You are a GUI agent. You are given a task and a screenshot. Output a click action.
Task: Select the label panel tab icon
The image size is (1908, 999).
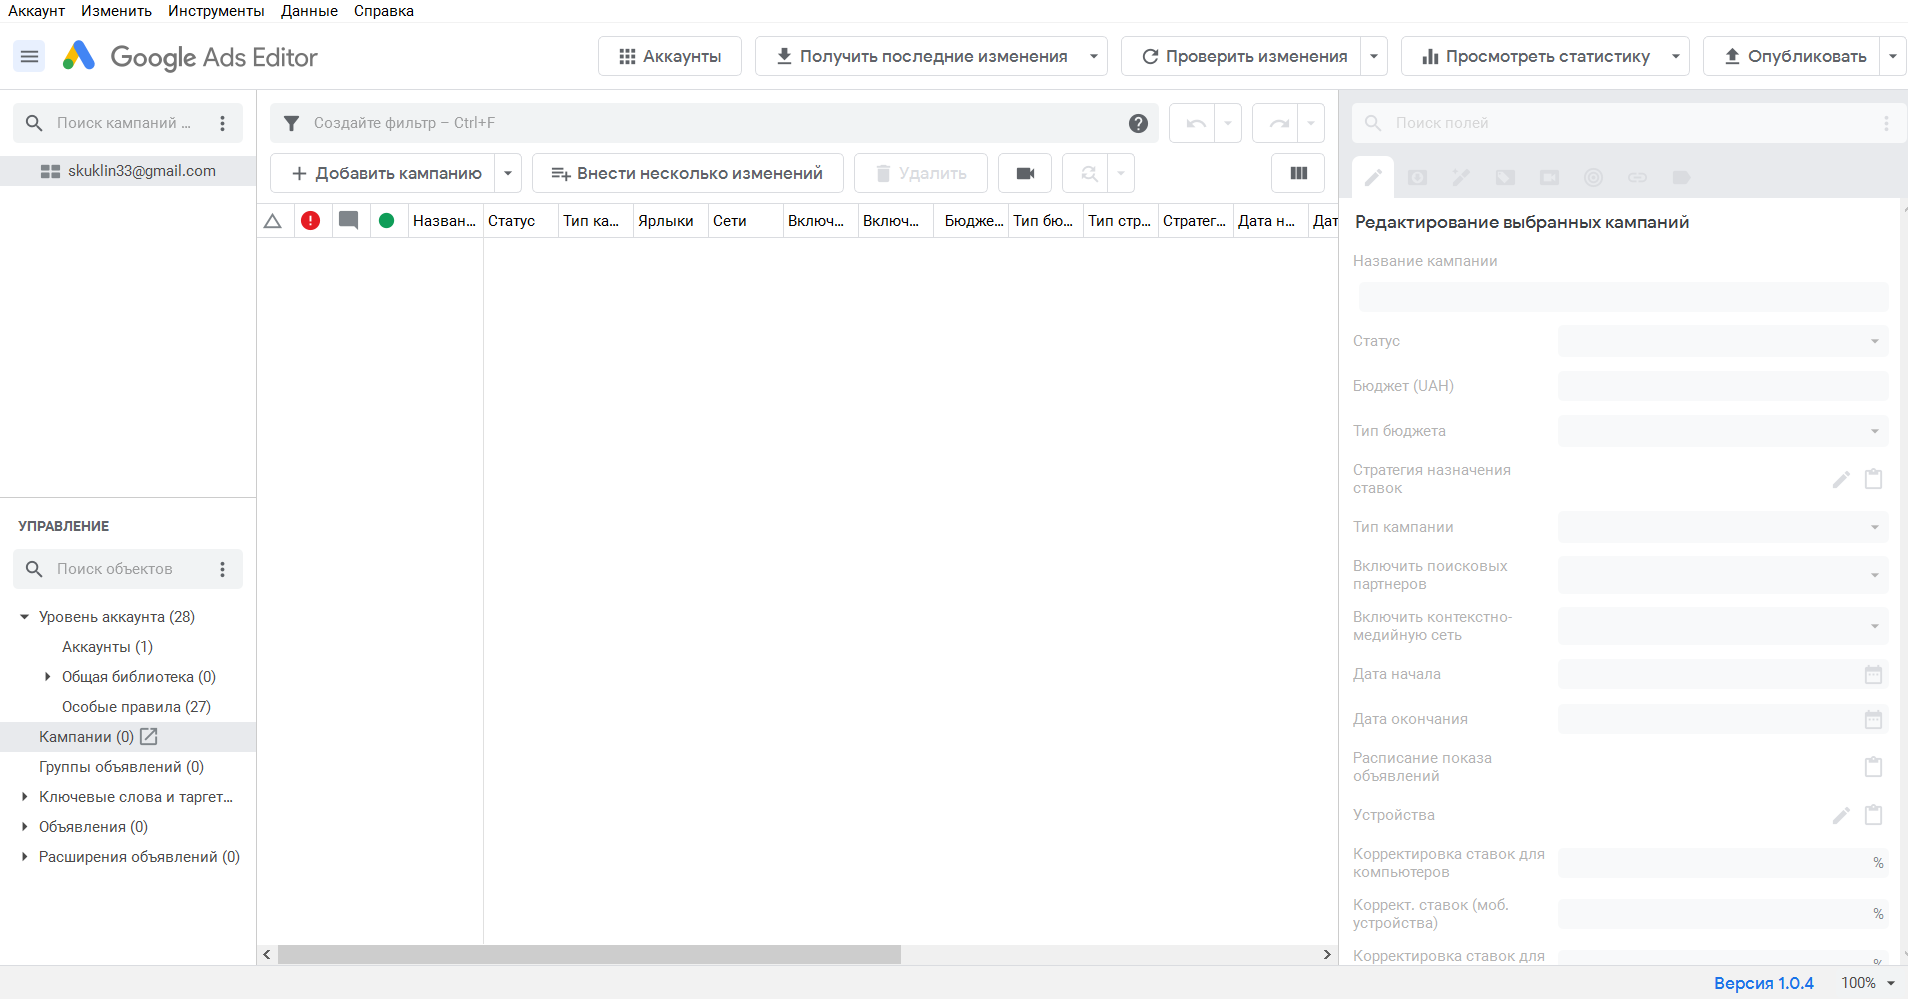[1681, 177]
